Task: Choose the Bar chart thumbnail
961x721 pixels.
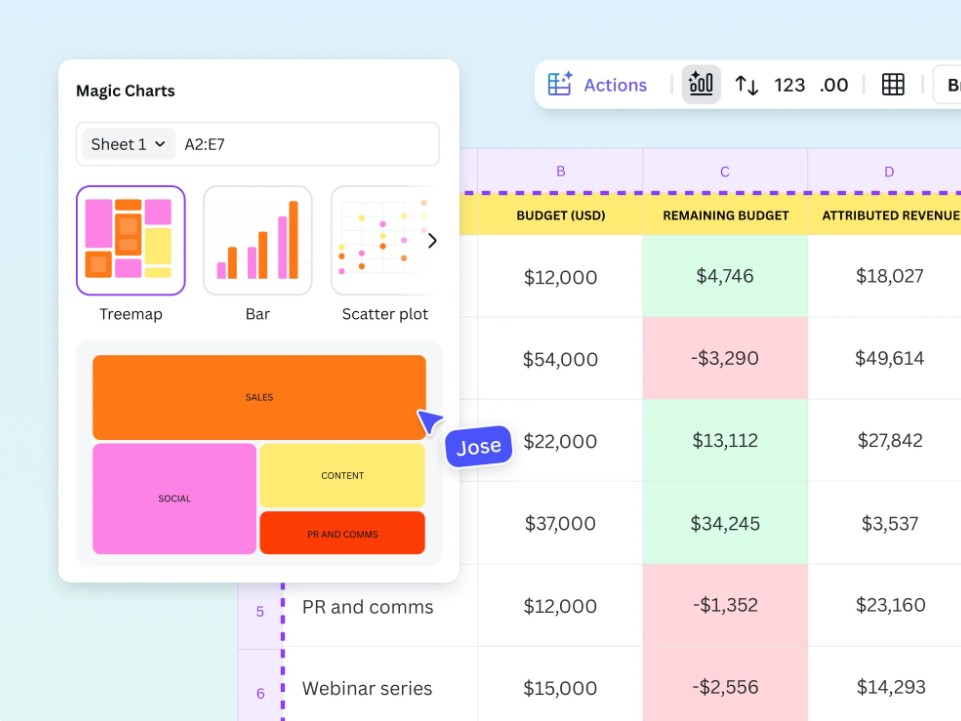Action: tap(257, 240)
